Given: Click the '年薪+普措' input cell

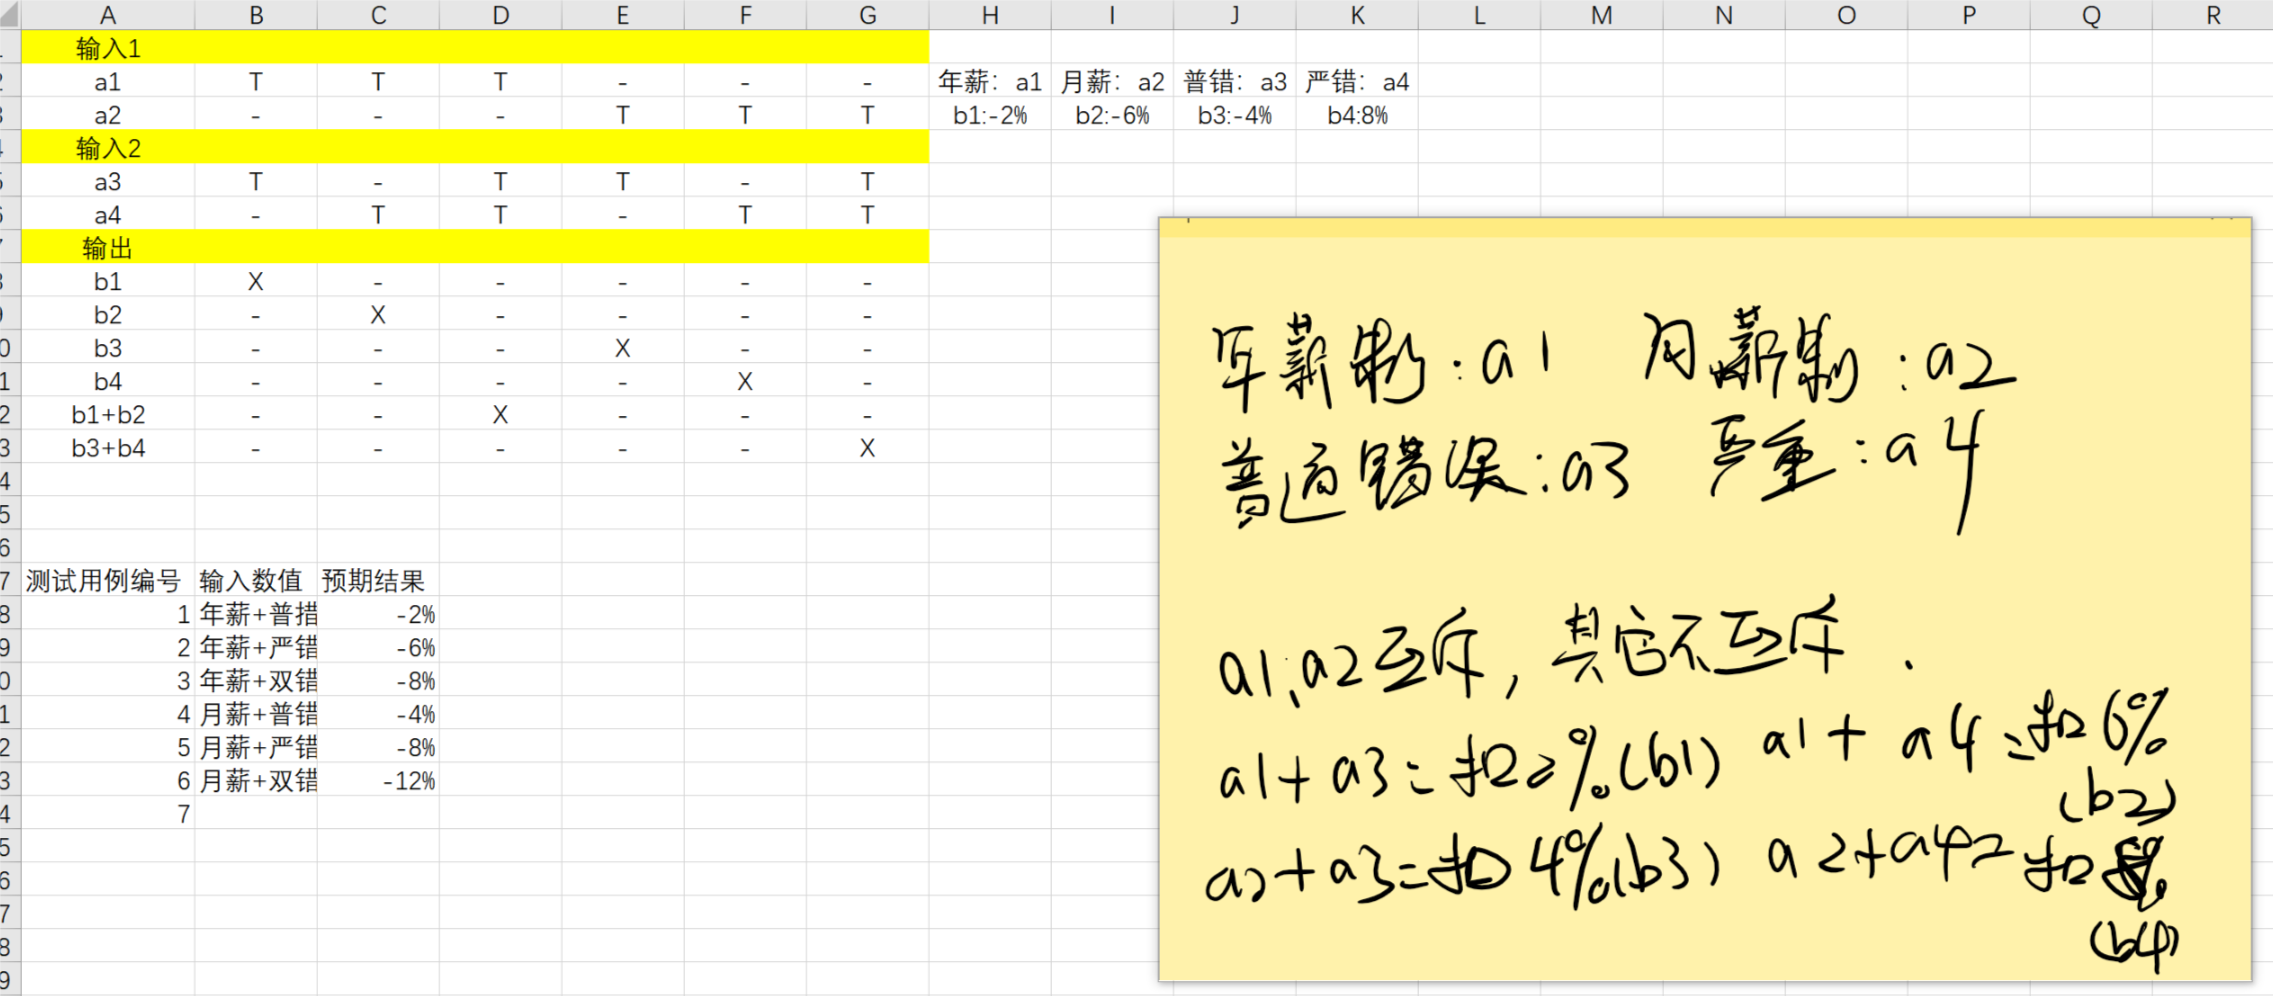Looking at the screenshot, I should [256, 614].
